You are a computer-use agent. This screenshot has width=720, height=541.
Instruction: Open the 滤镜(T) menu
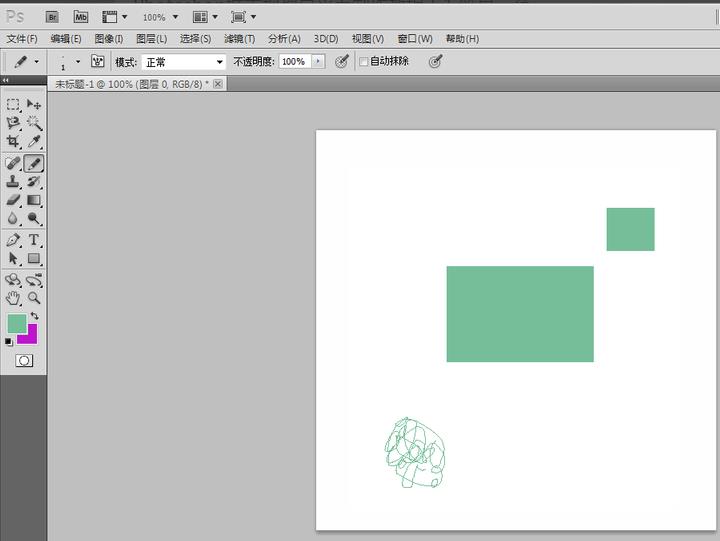pyautogui.click(x=240, y=39)
